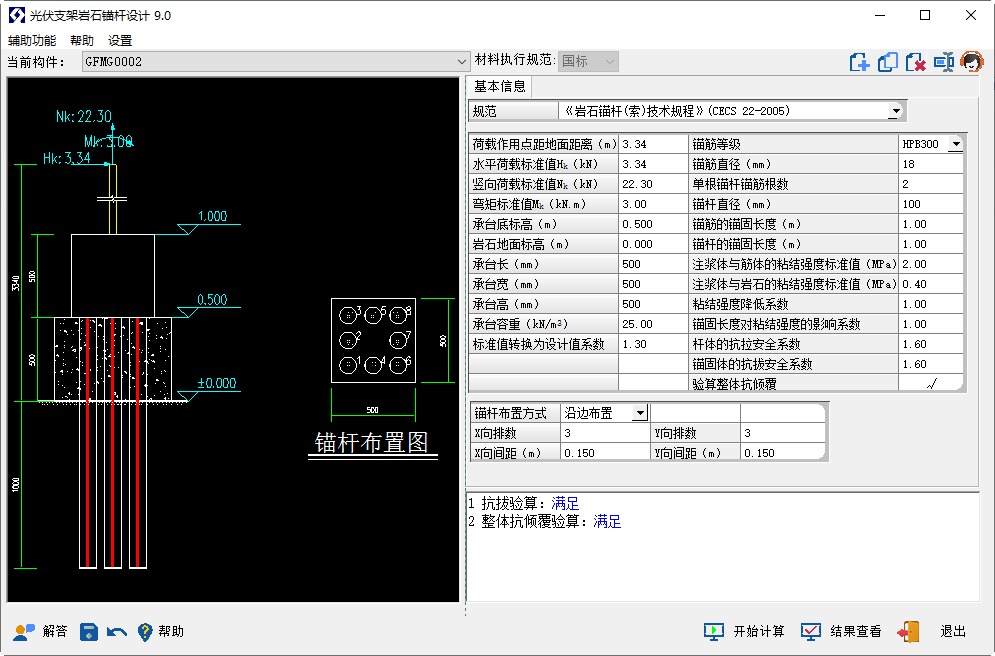Open the 锚筋等级 HPB300 dropdown
Screen dimensions: 995x656
[x=955, y=144]
